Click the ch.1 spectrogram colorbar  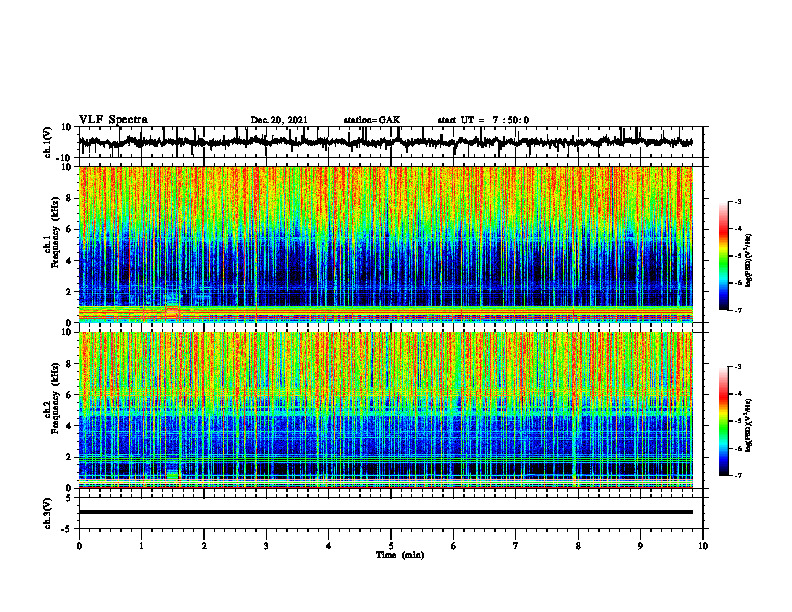[x=724, y=256]
